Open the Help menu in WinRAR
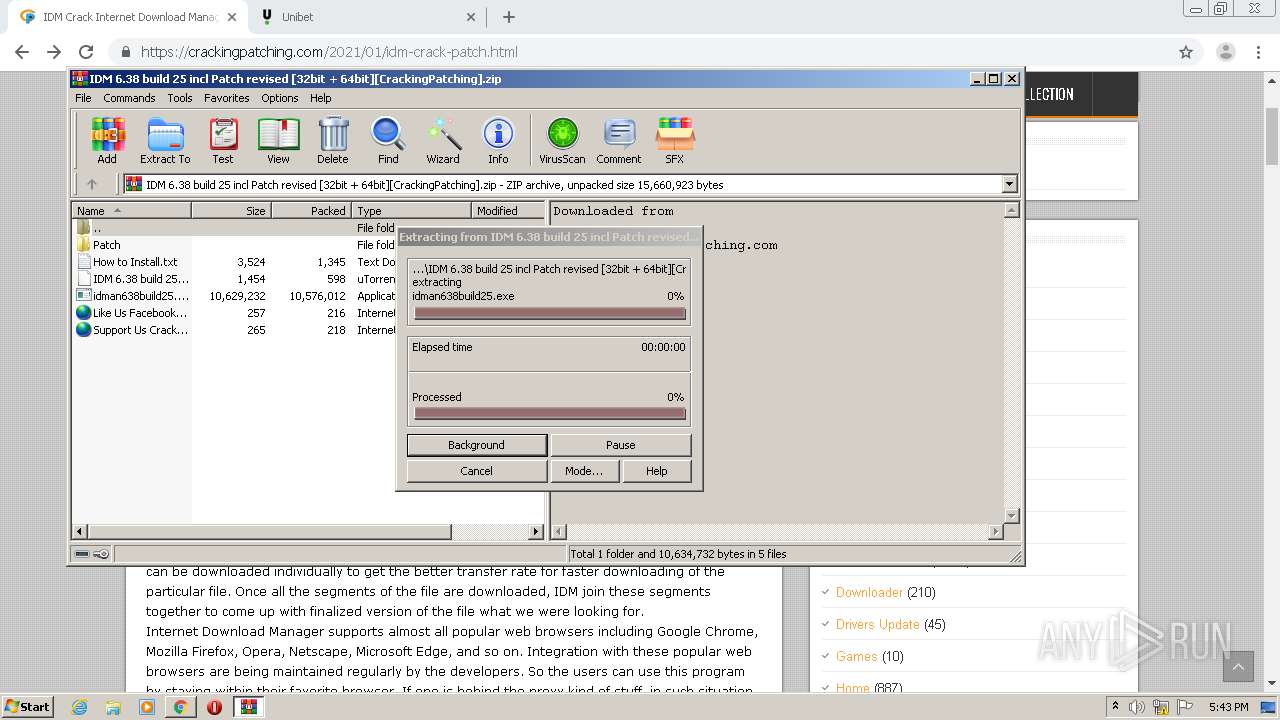Screen dimensions: 1280x720 (x=320, y=98)
